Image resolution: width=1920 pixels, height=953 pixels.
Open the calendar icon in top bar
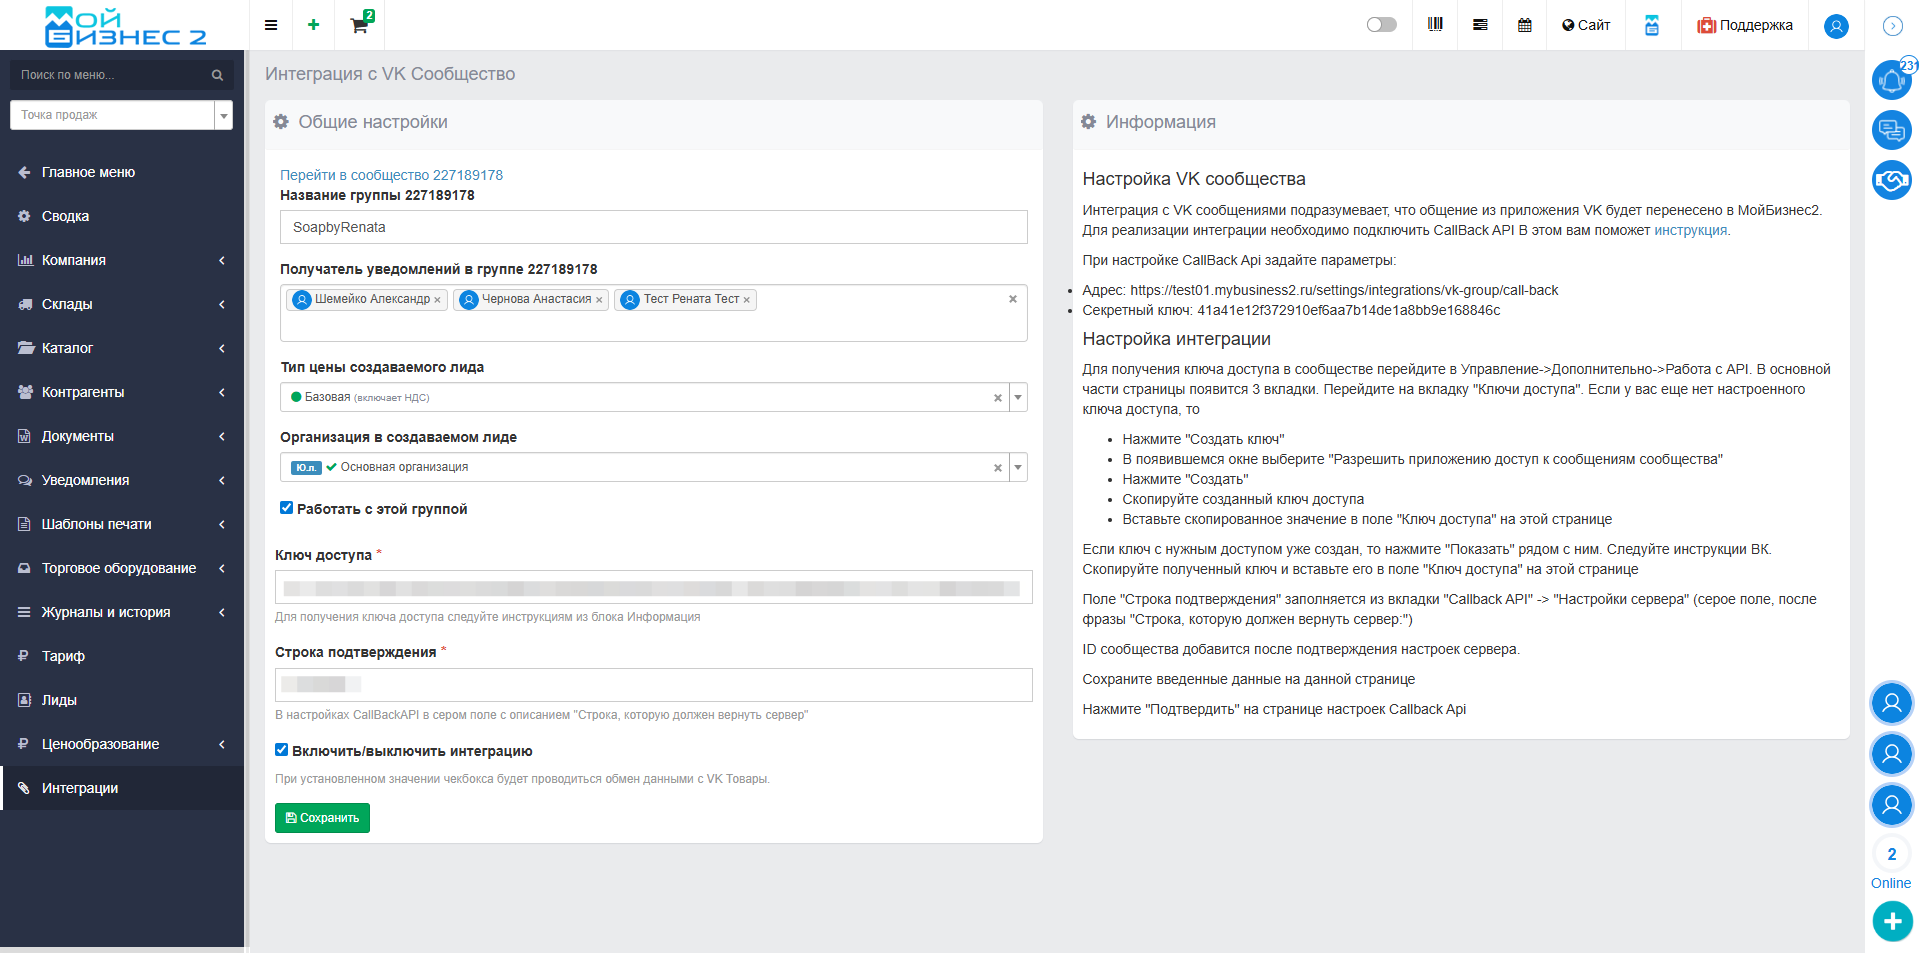[x=1524, y=25]
